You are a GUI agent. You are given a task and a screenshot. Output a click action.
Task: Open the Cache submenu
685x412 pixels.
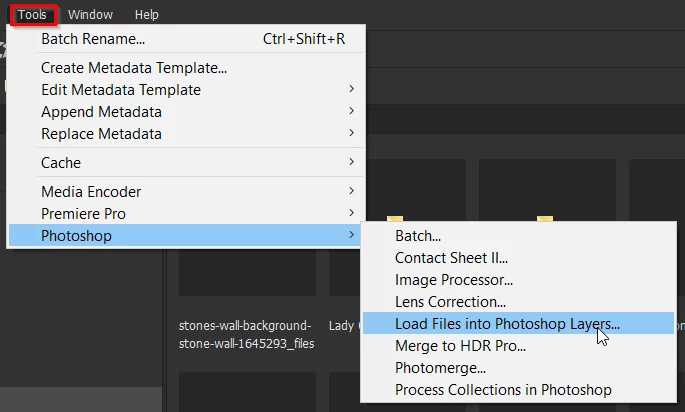(x=187, y=163)
